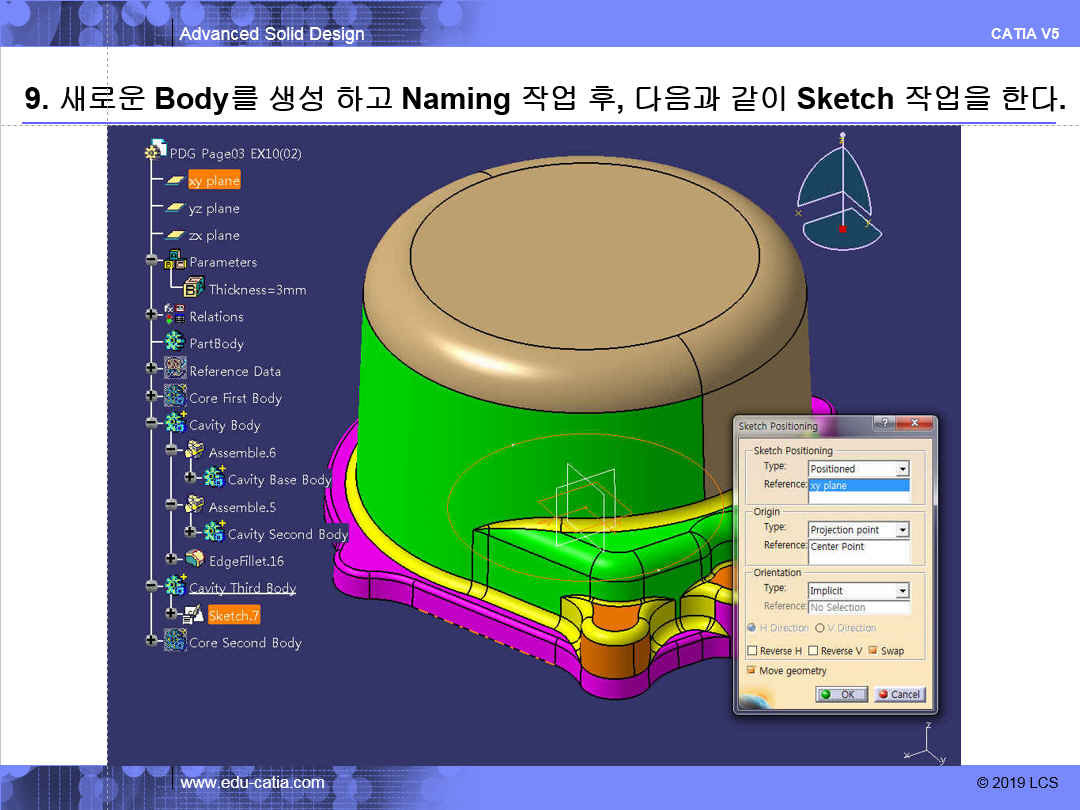Viewport: 1080px width, 810px height.
Task: Click the Assemble.6 operation icon
Action: (194, 451)
